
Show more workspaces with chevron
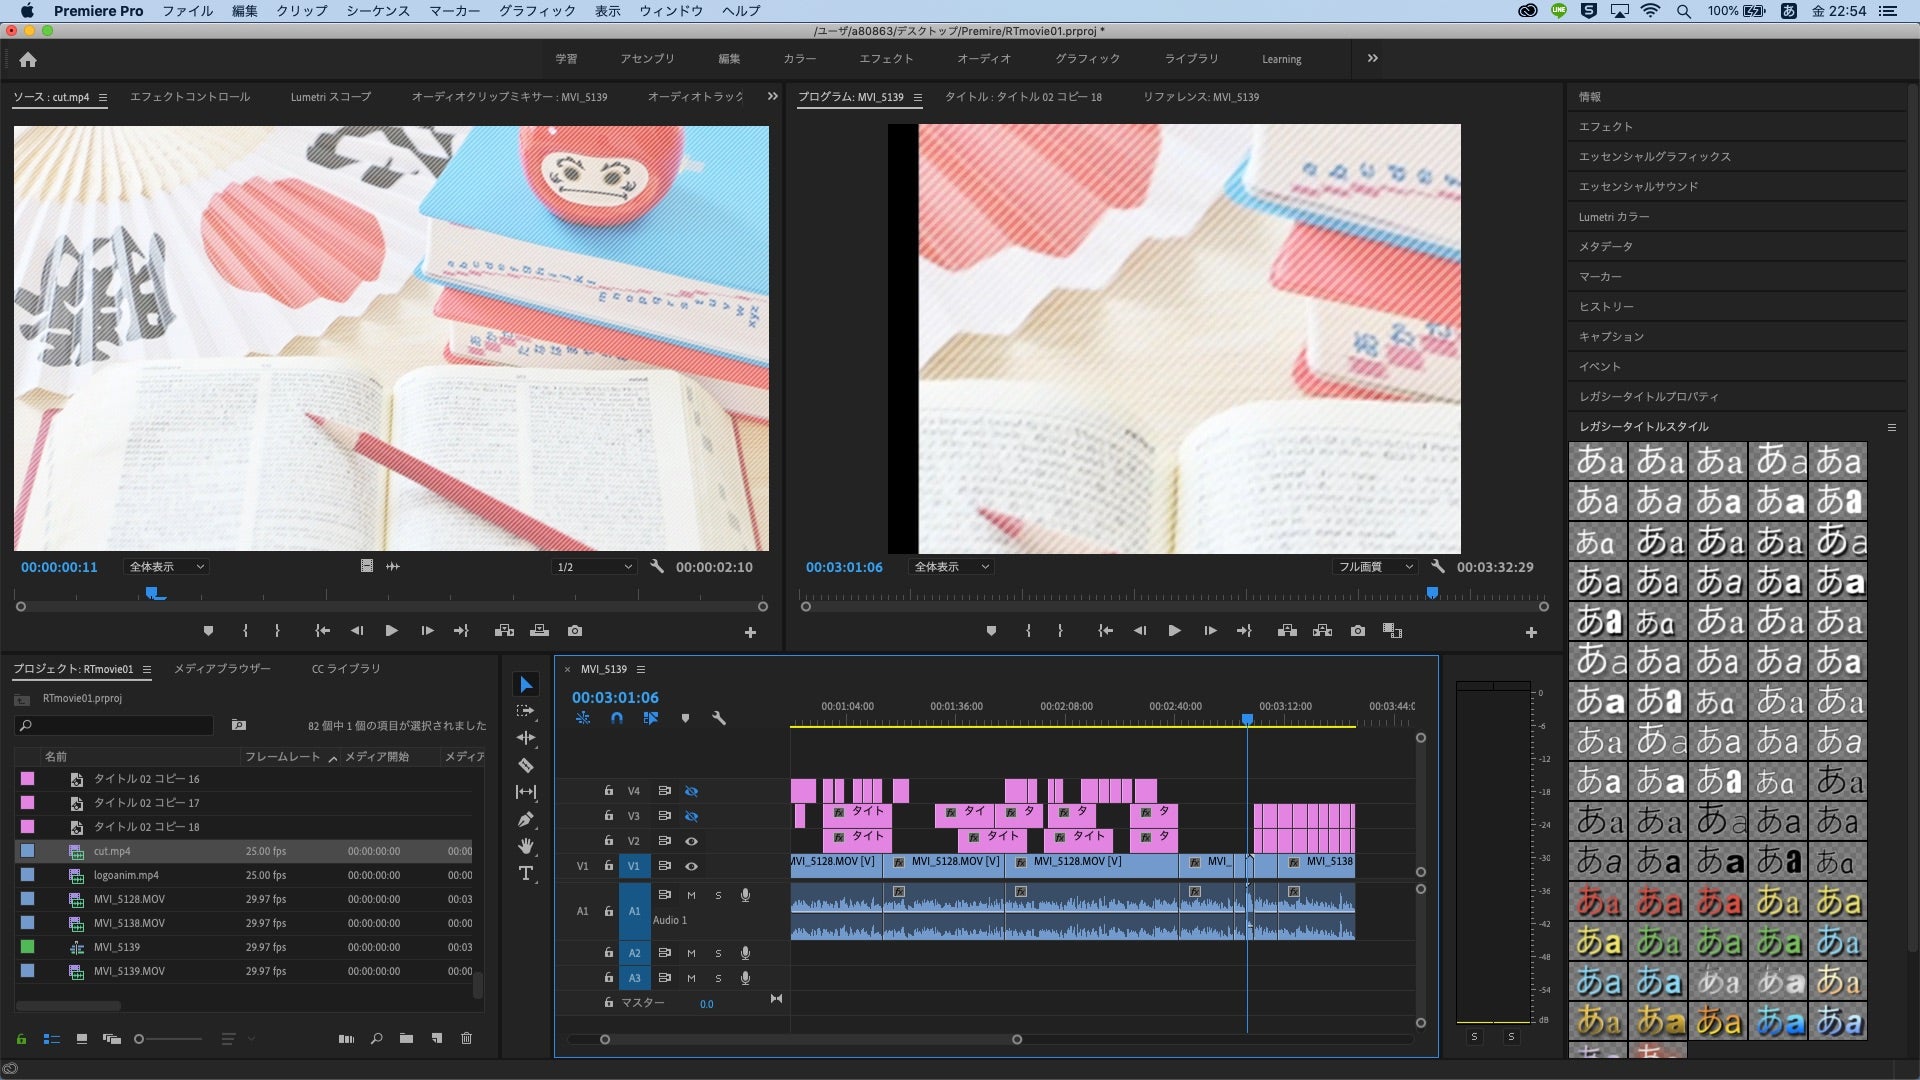[x=1373, y=58]
